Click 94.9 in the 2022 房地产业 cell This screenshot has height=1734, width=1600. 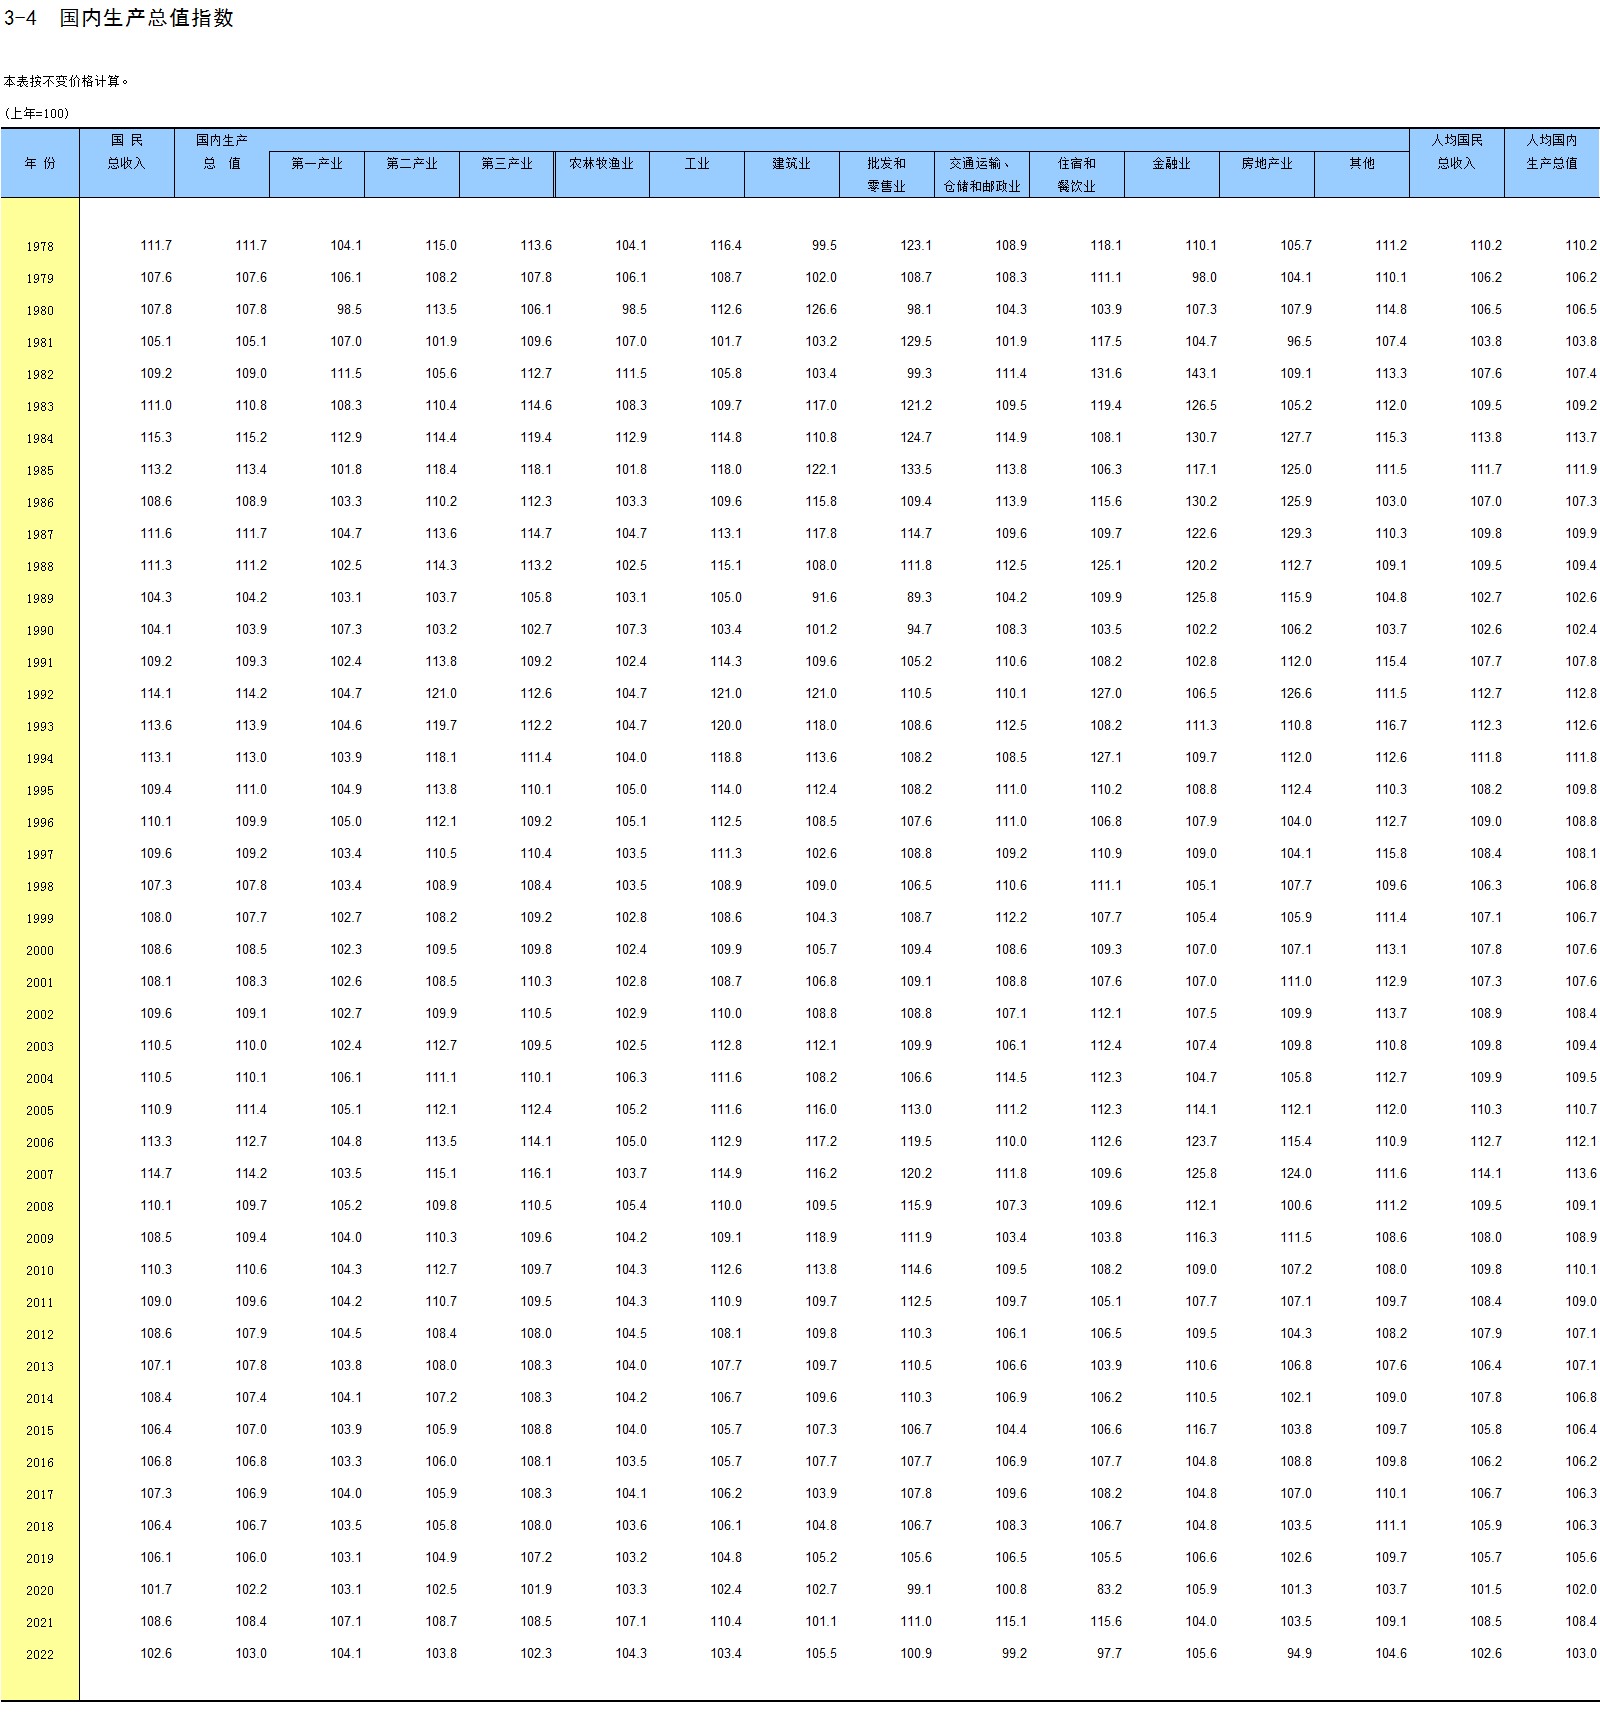1299,1654
